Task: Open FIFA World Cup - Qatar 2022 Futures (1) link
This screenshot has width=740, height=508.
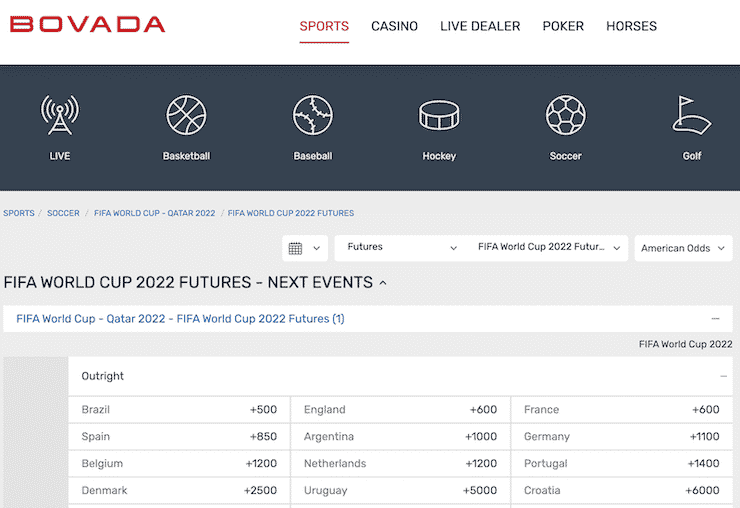Action: (180, 319)
